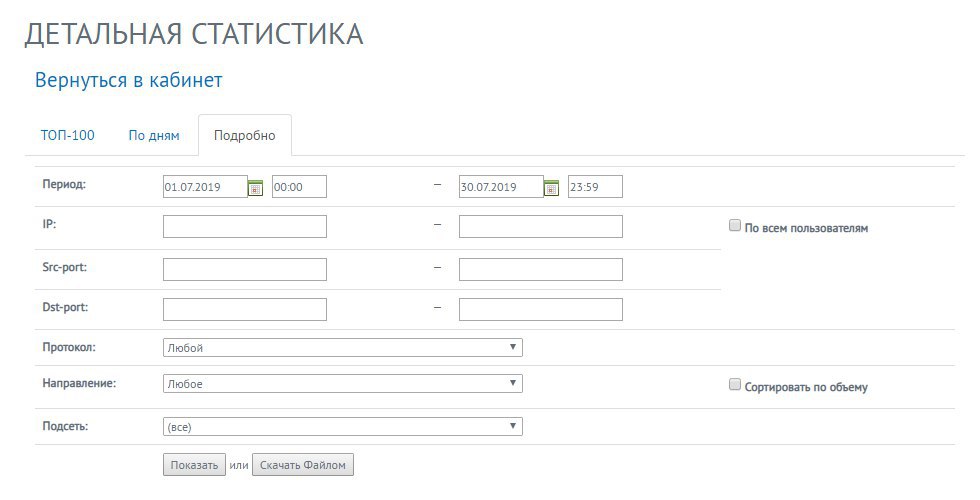Click the Направление: label

[x=79, y=384]
